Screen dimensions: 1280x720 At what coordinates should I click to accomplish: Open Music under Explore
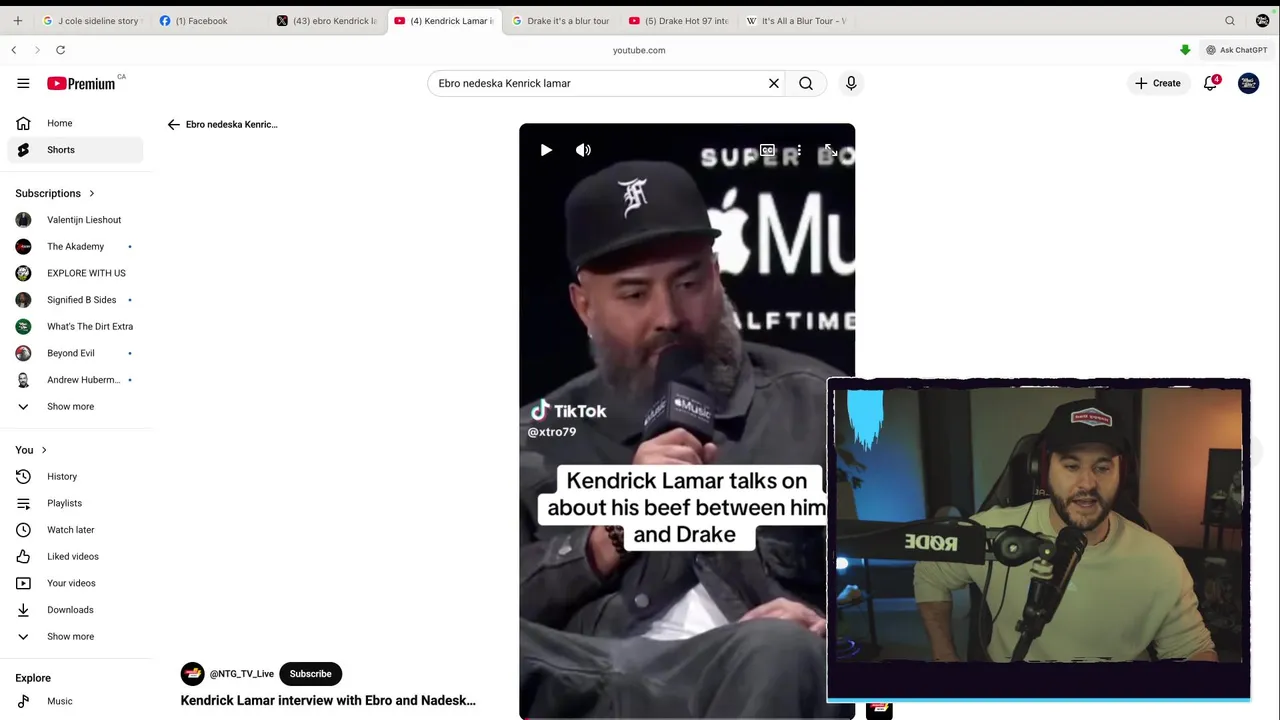[x=76, y=701]
